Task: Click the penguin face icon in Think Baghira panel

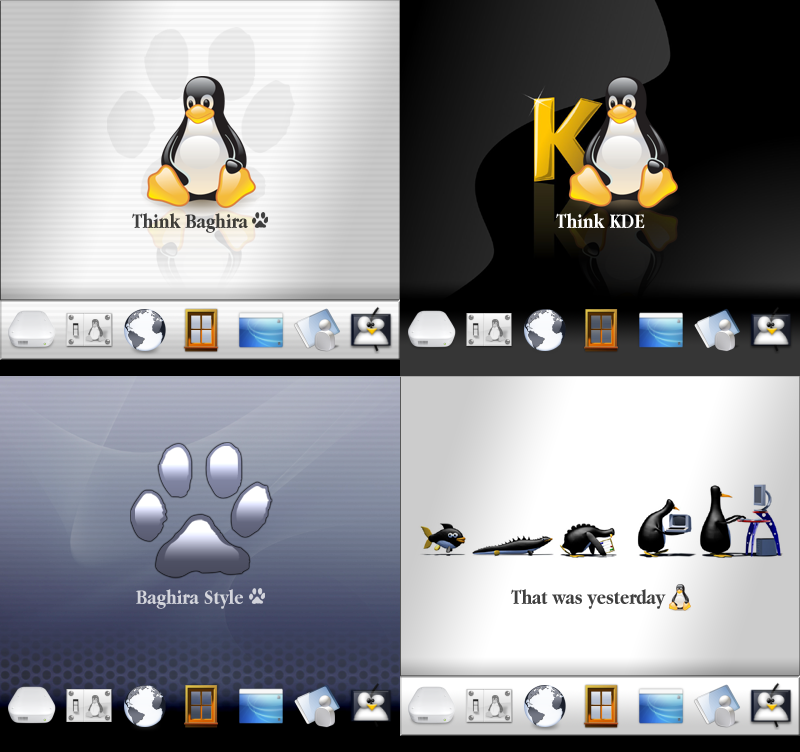Action: click(371, 330)
